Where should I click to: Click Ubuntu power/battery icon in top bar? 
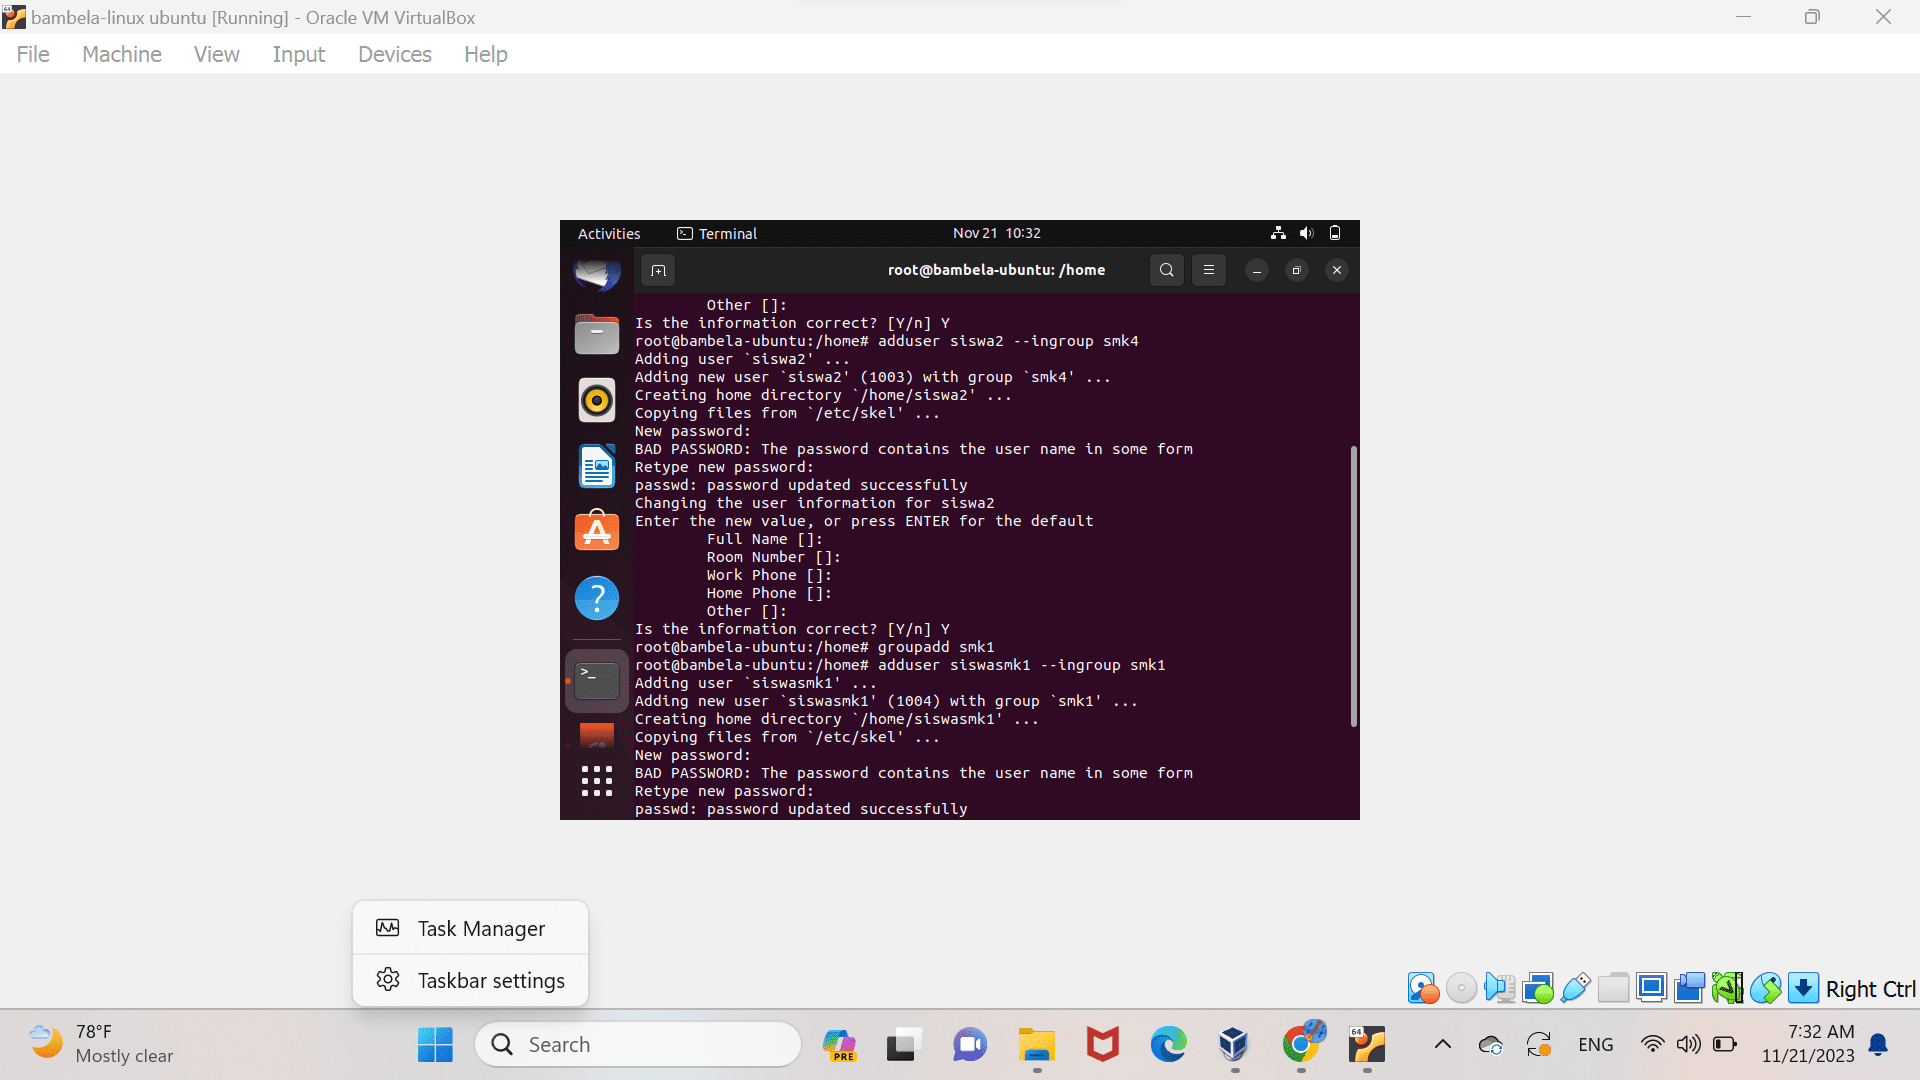1335,233
